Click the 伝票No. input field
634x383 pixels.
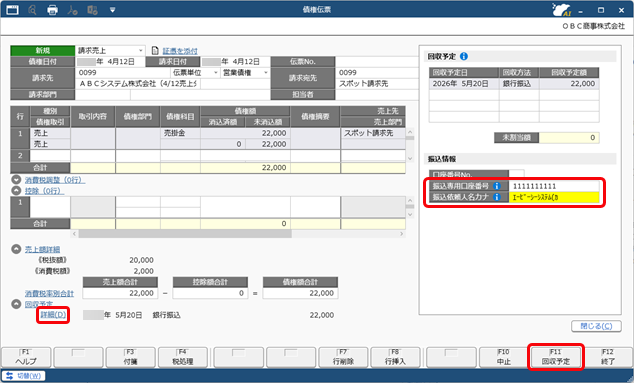point(377,61)
